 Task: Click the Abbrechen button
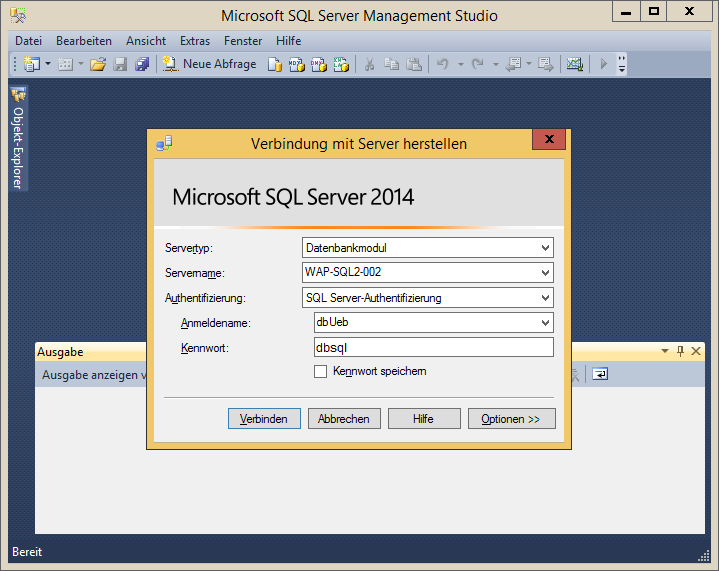(x=344, y=419)
